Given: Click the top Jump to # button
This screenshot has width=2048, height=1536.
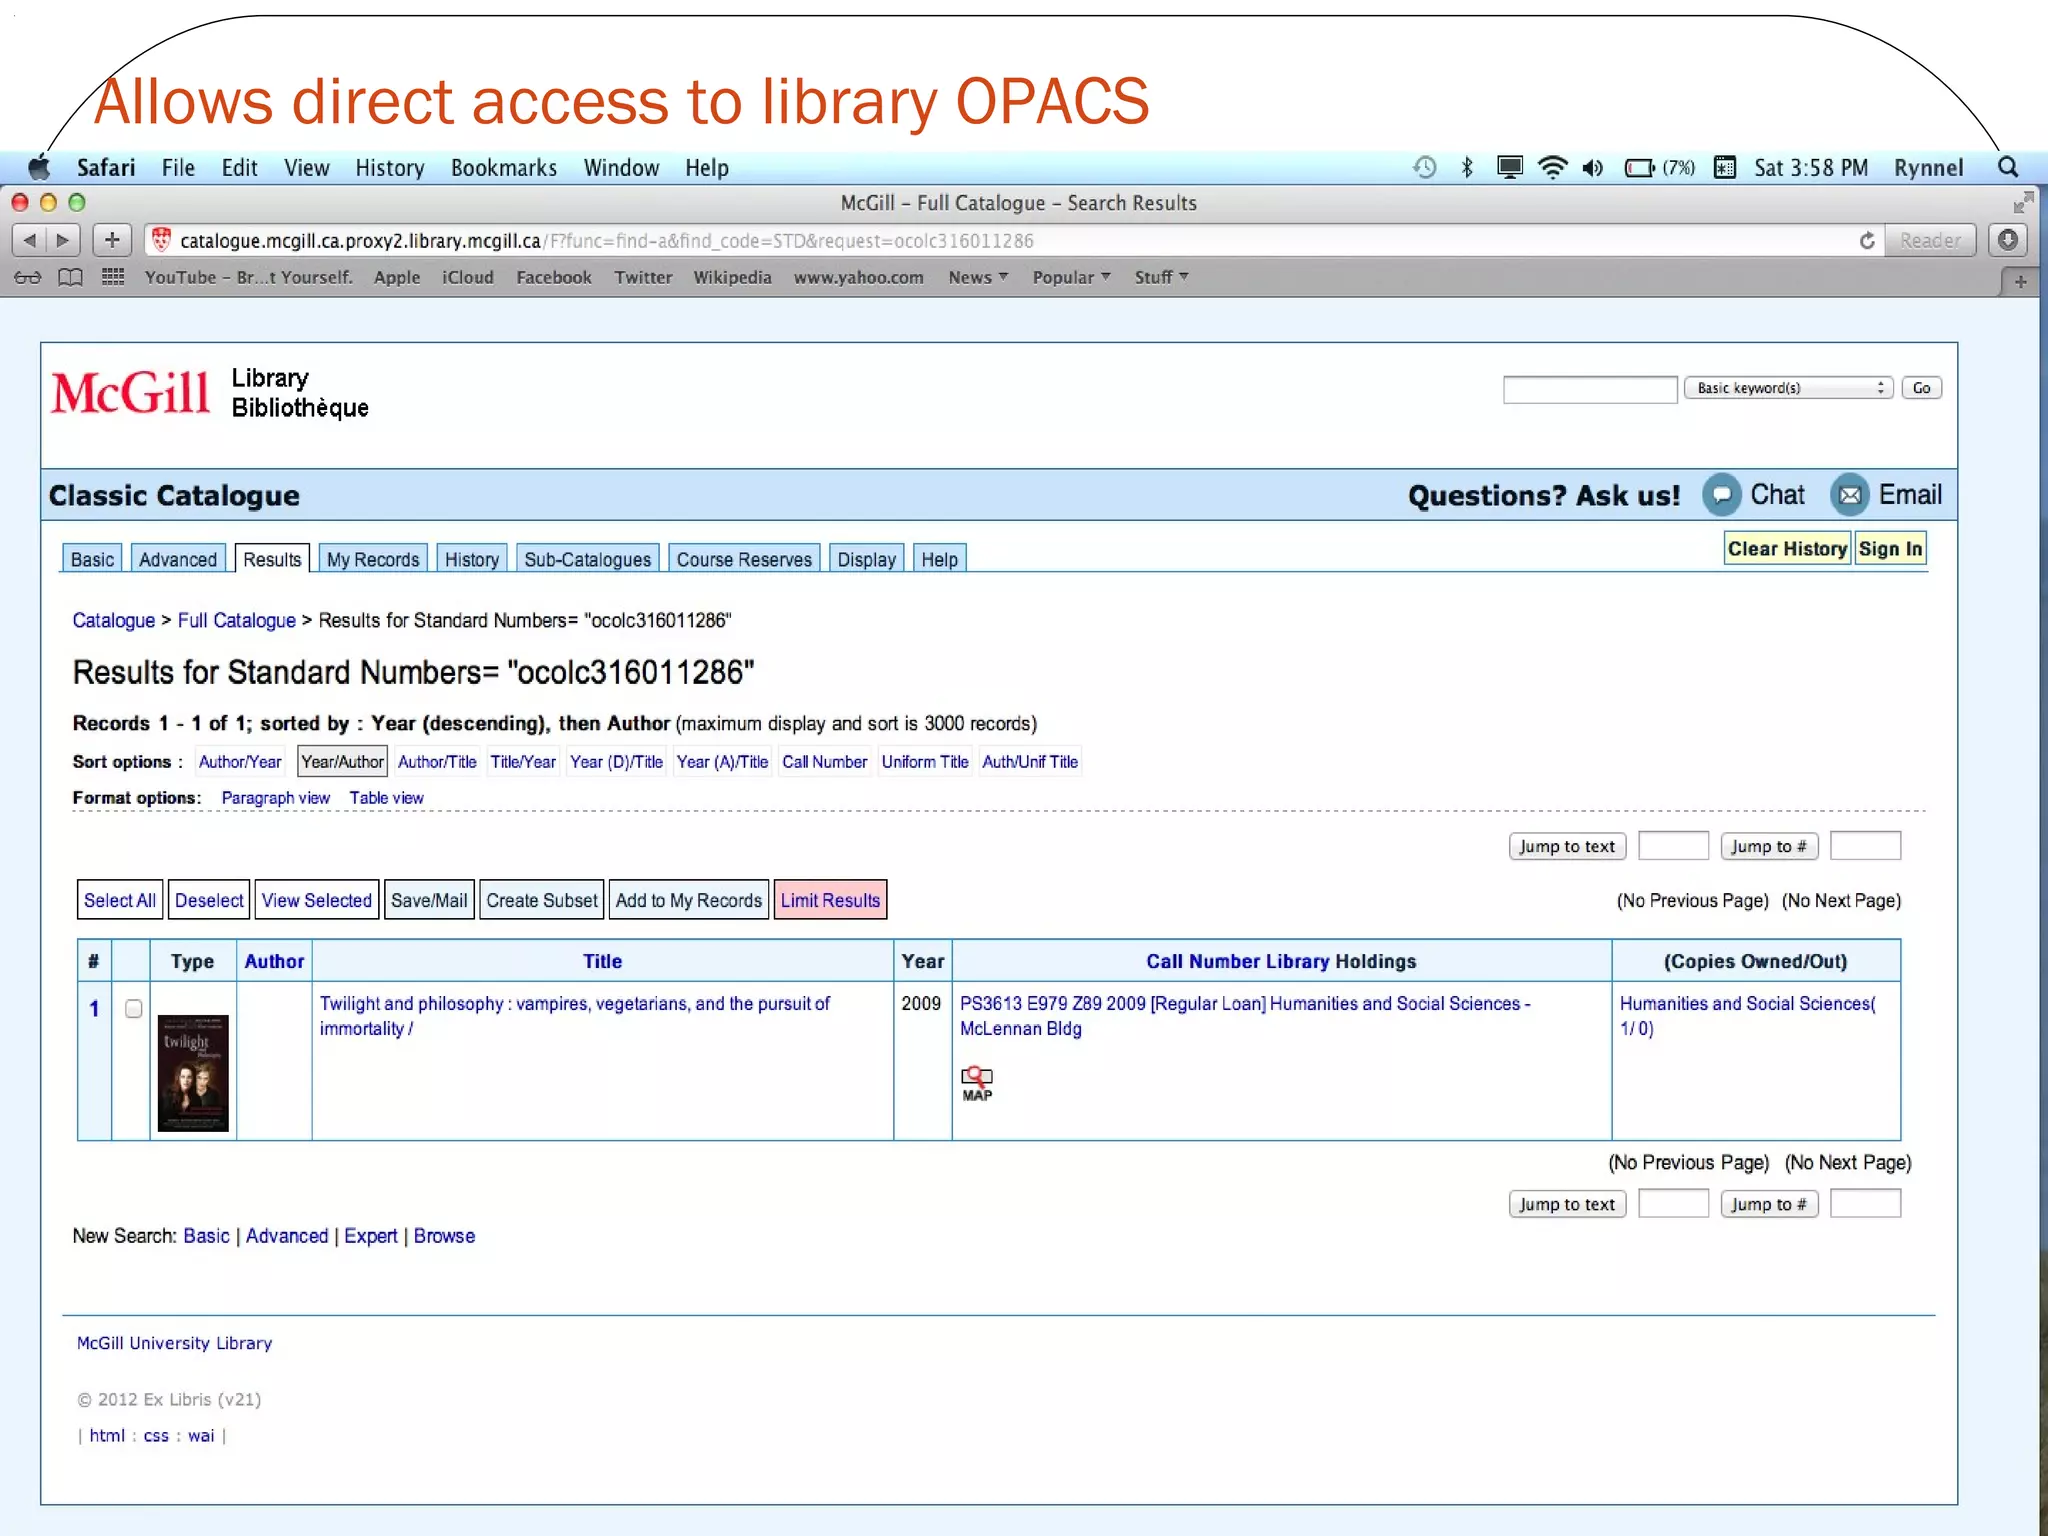Looking at the screenshot, I should (x=1769, y=847).
